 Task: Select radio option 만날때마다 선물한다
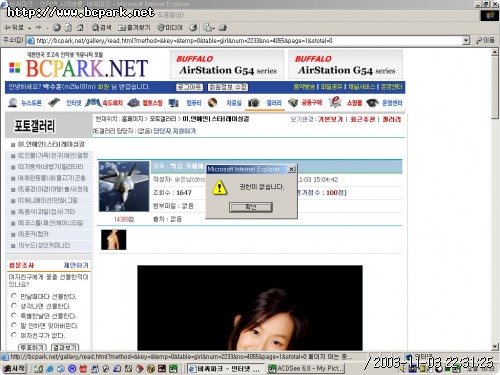pyautogui.click(x=14, y=296)
